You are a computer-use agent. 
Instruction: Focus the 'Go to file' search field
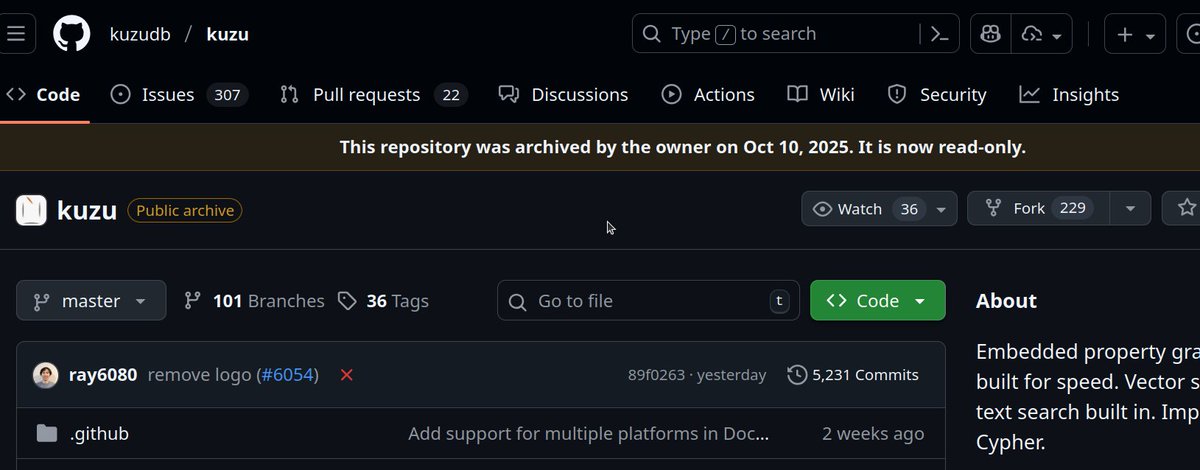(x=648, y=301)
